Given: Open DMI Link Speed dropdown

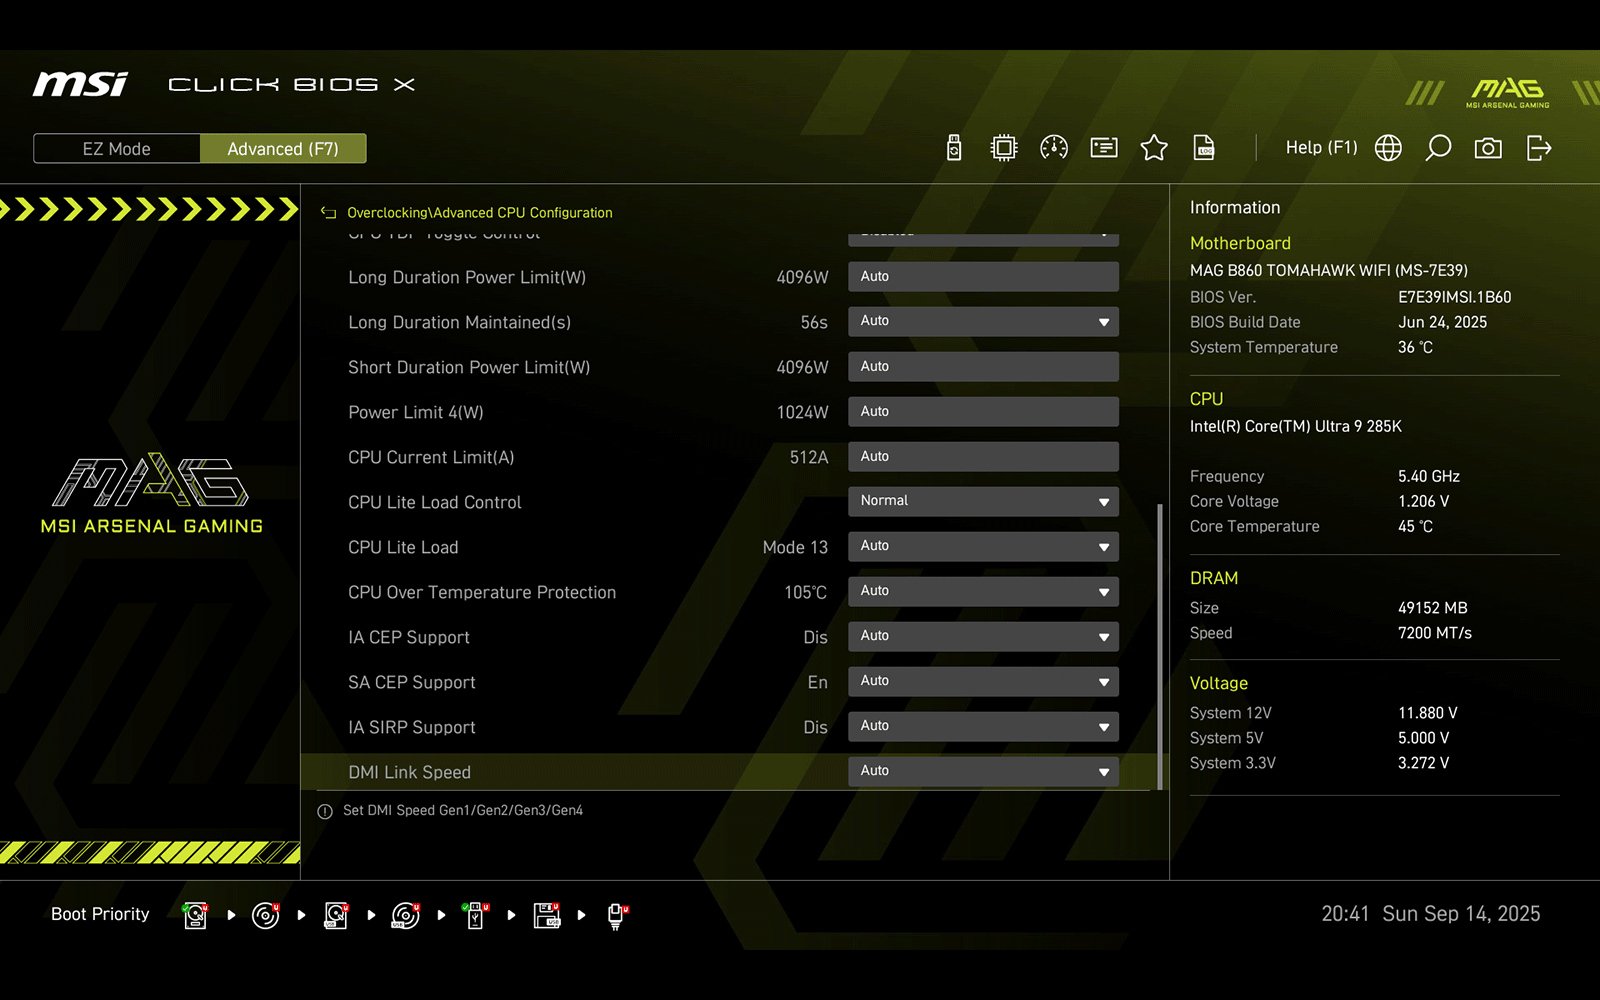Looking at the screenshot, I should (x=983, y=771).
